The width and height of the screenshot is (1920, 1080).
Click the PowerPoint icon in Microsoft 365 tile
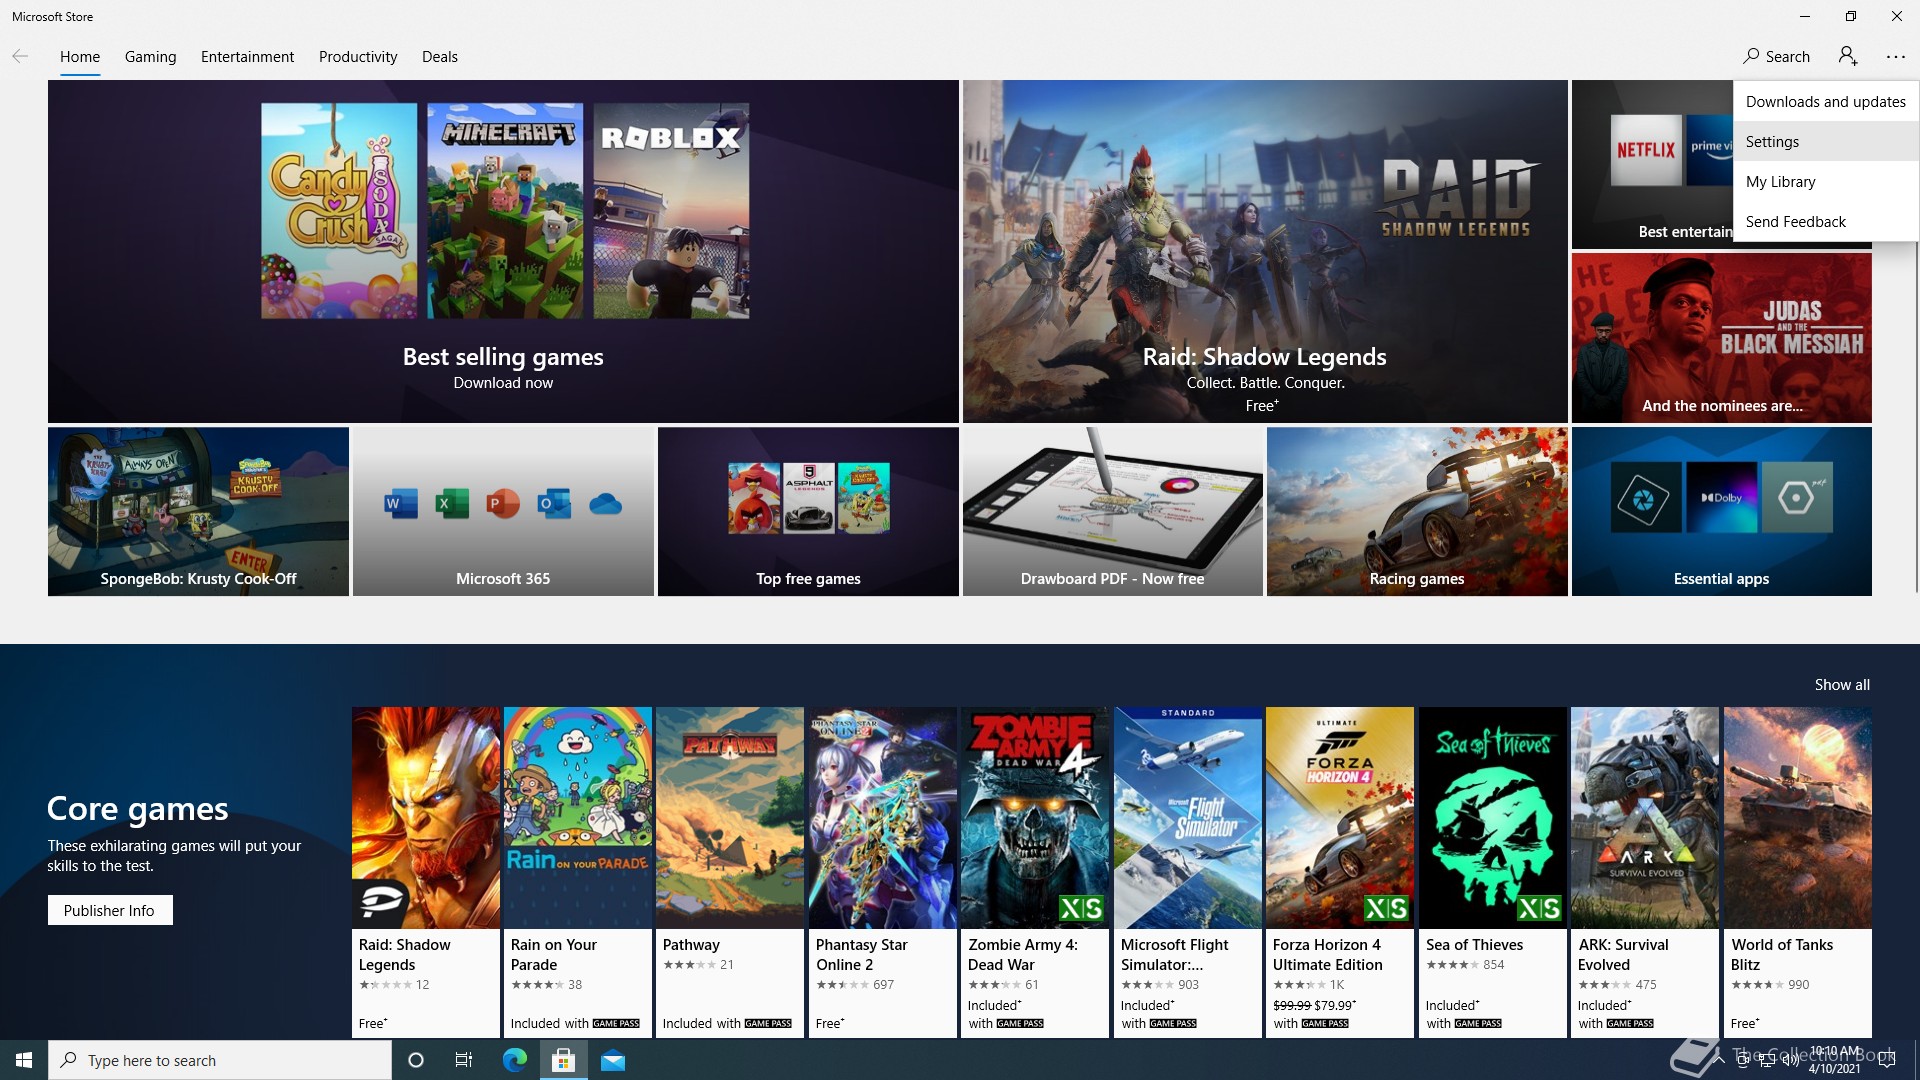click(503, 503)
